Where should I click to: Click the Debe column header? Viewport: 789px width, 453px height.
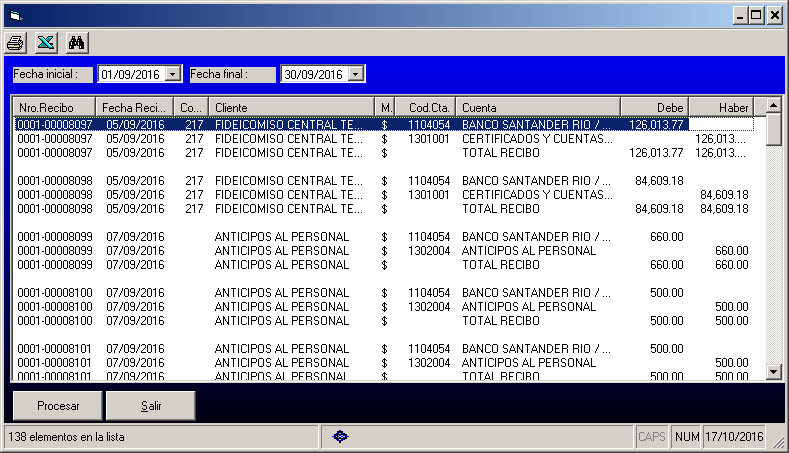tap(654, 107)
